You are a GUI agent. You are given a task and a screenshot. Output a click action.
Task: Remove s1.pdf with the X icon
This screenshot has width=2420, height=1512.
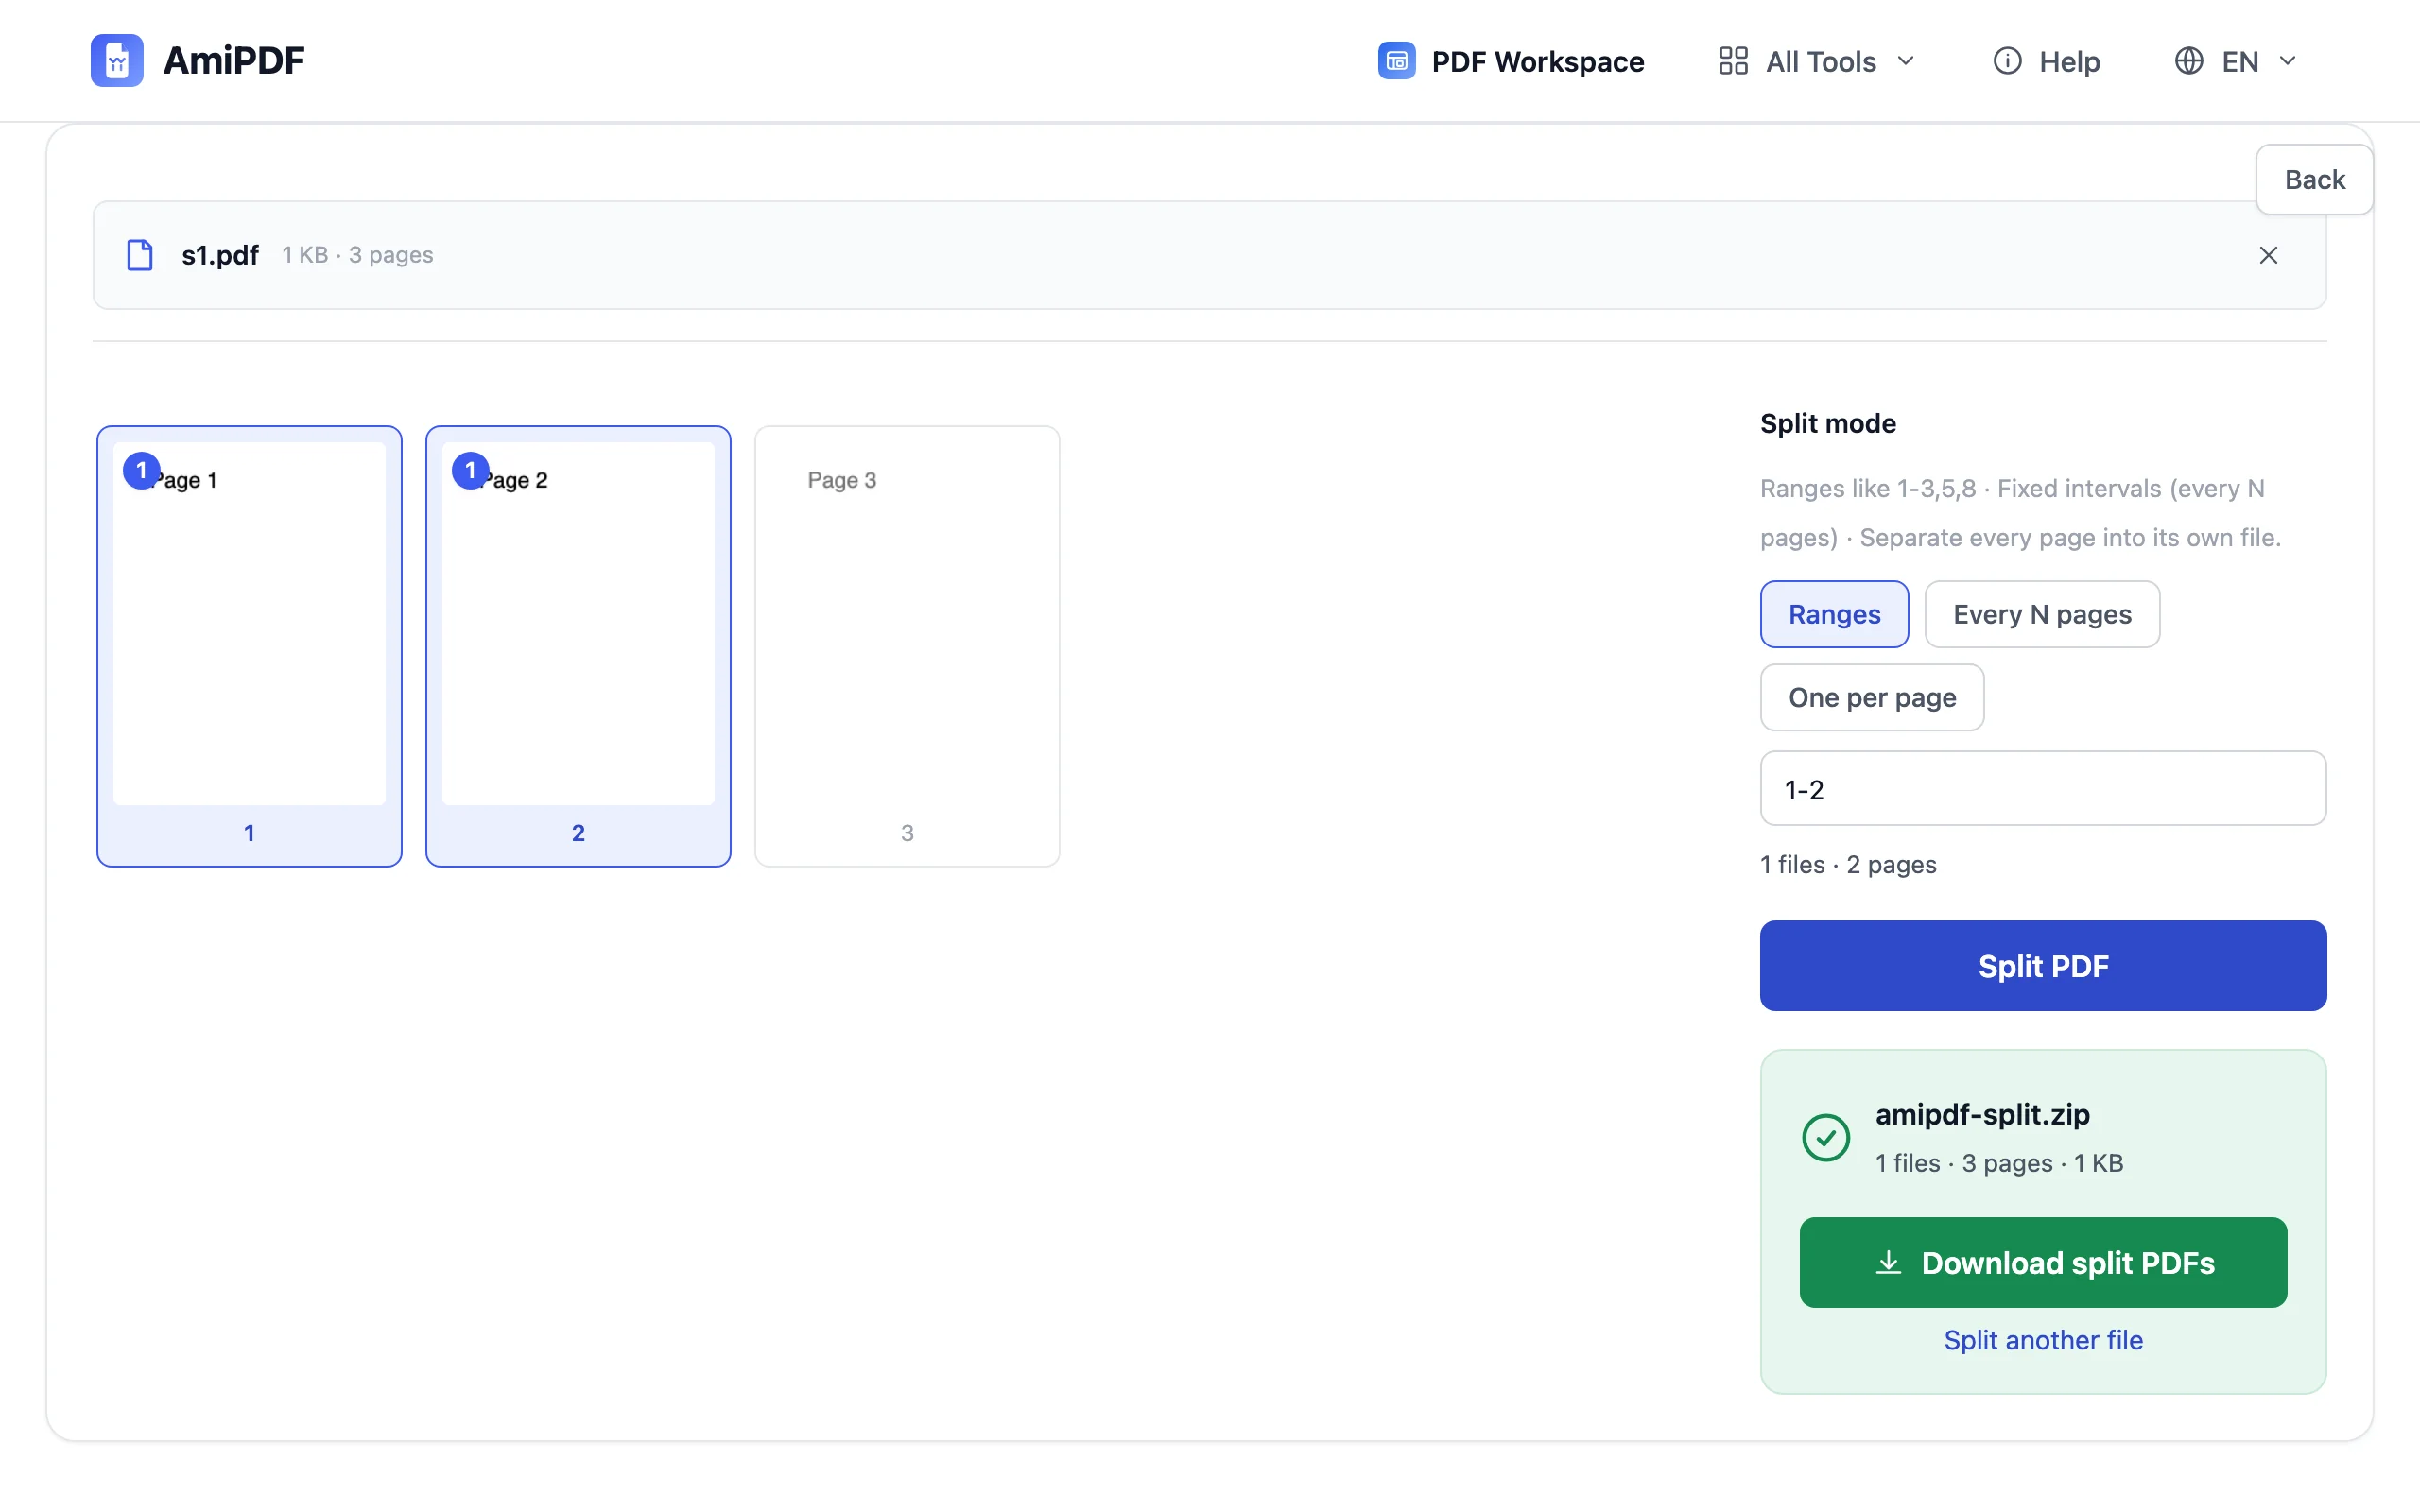coord(2268,255)
